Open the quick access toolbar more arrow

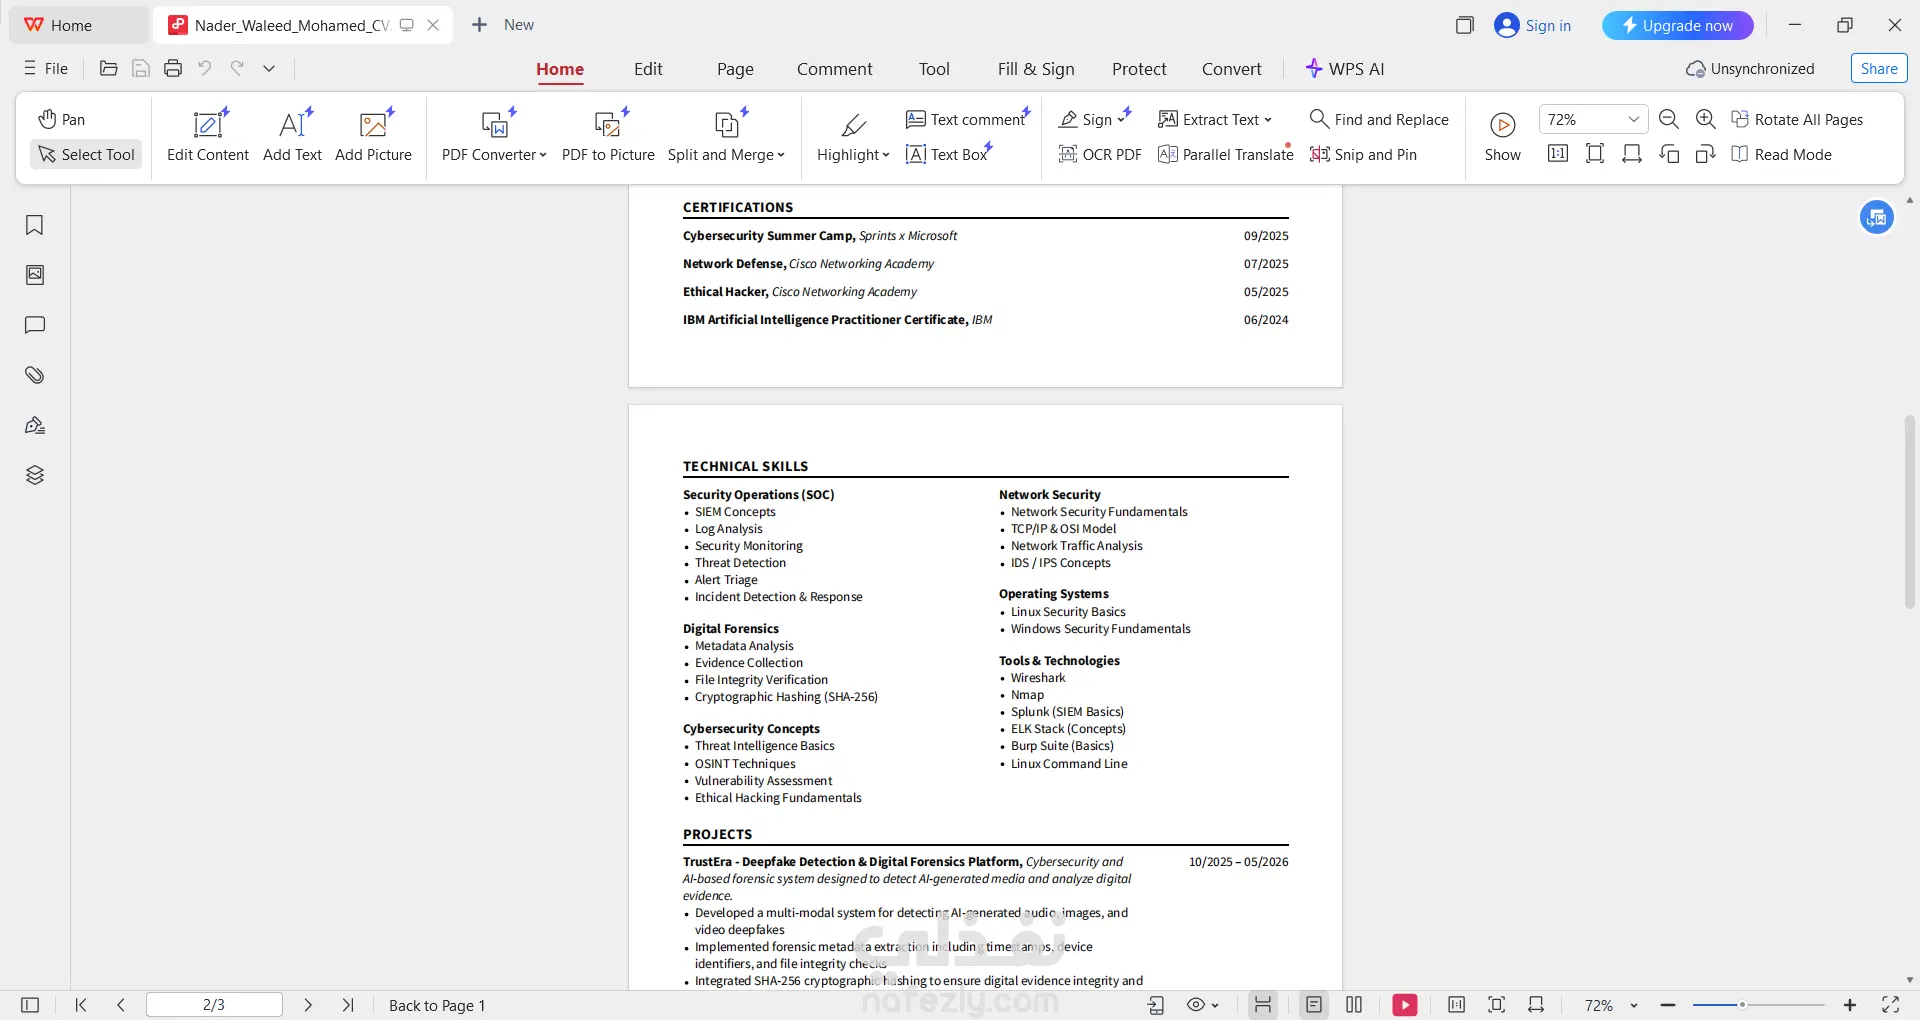[x=269, y=68]
